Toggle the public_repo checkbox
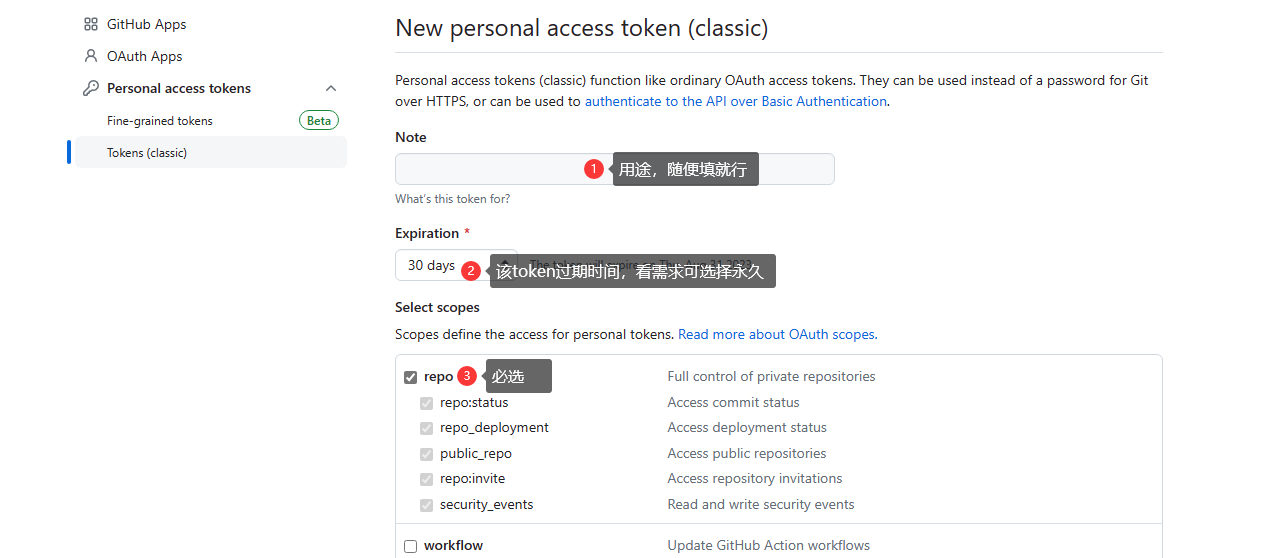 (427, 454)
